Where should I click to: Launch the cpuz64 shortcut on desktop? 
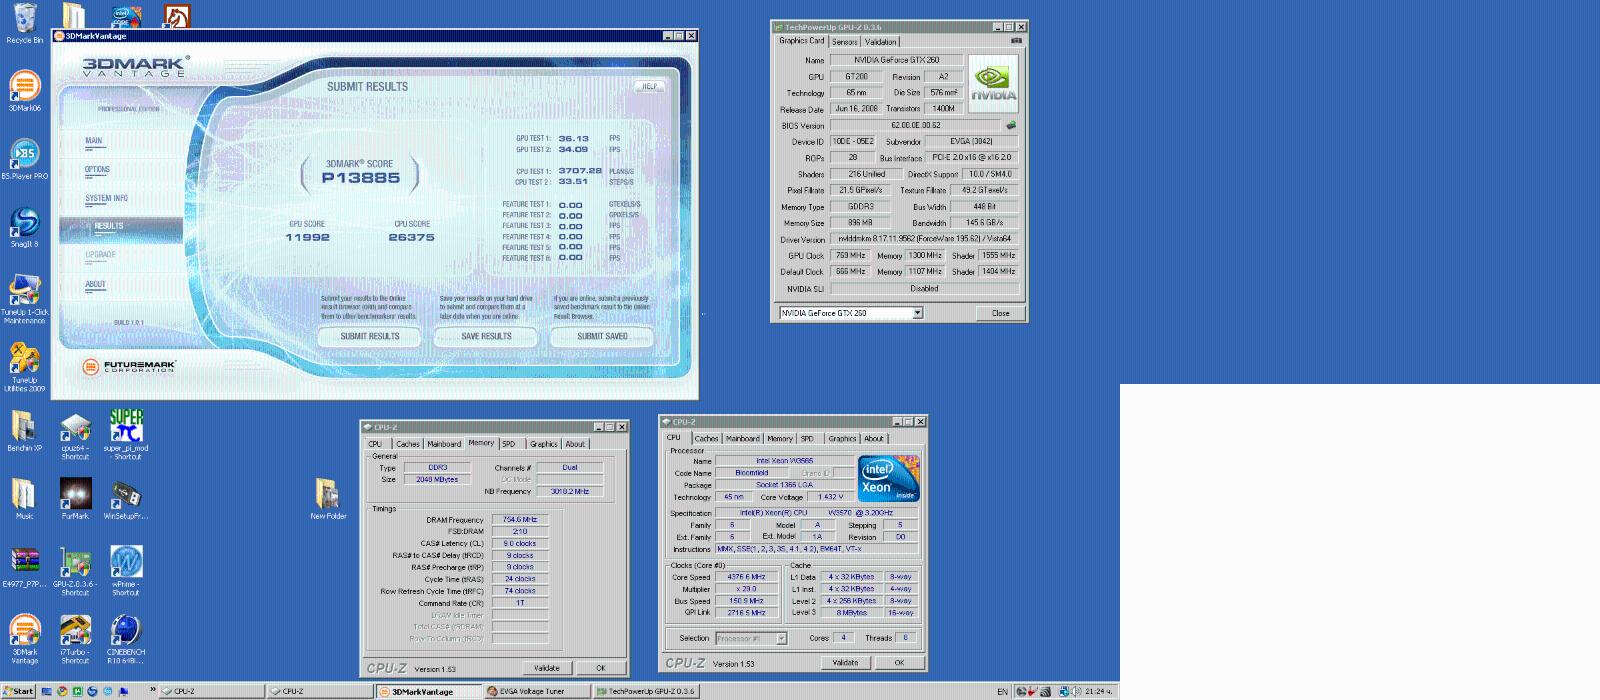75,435
